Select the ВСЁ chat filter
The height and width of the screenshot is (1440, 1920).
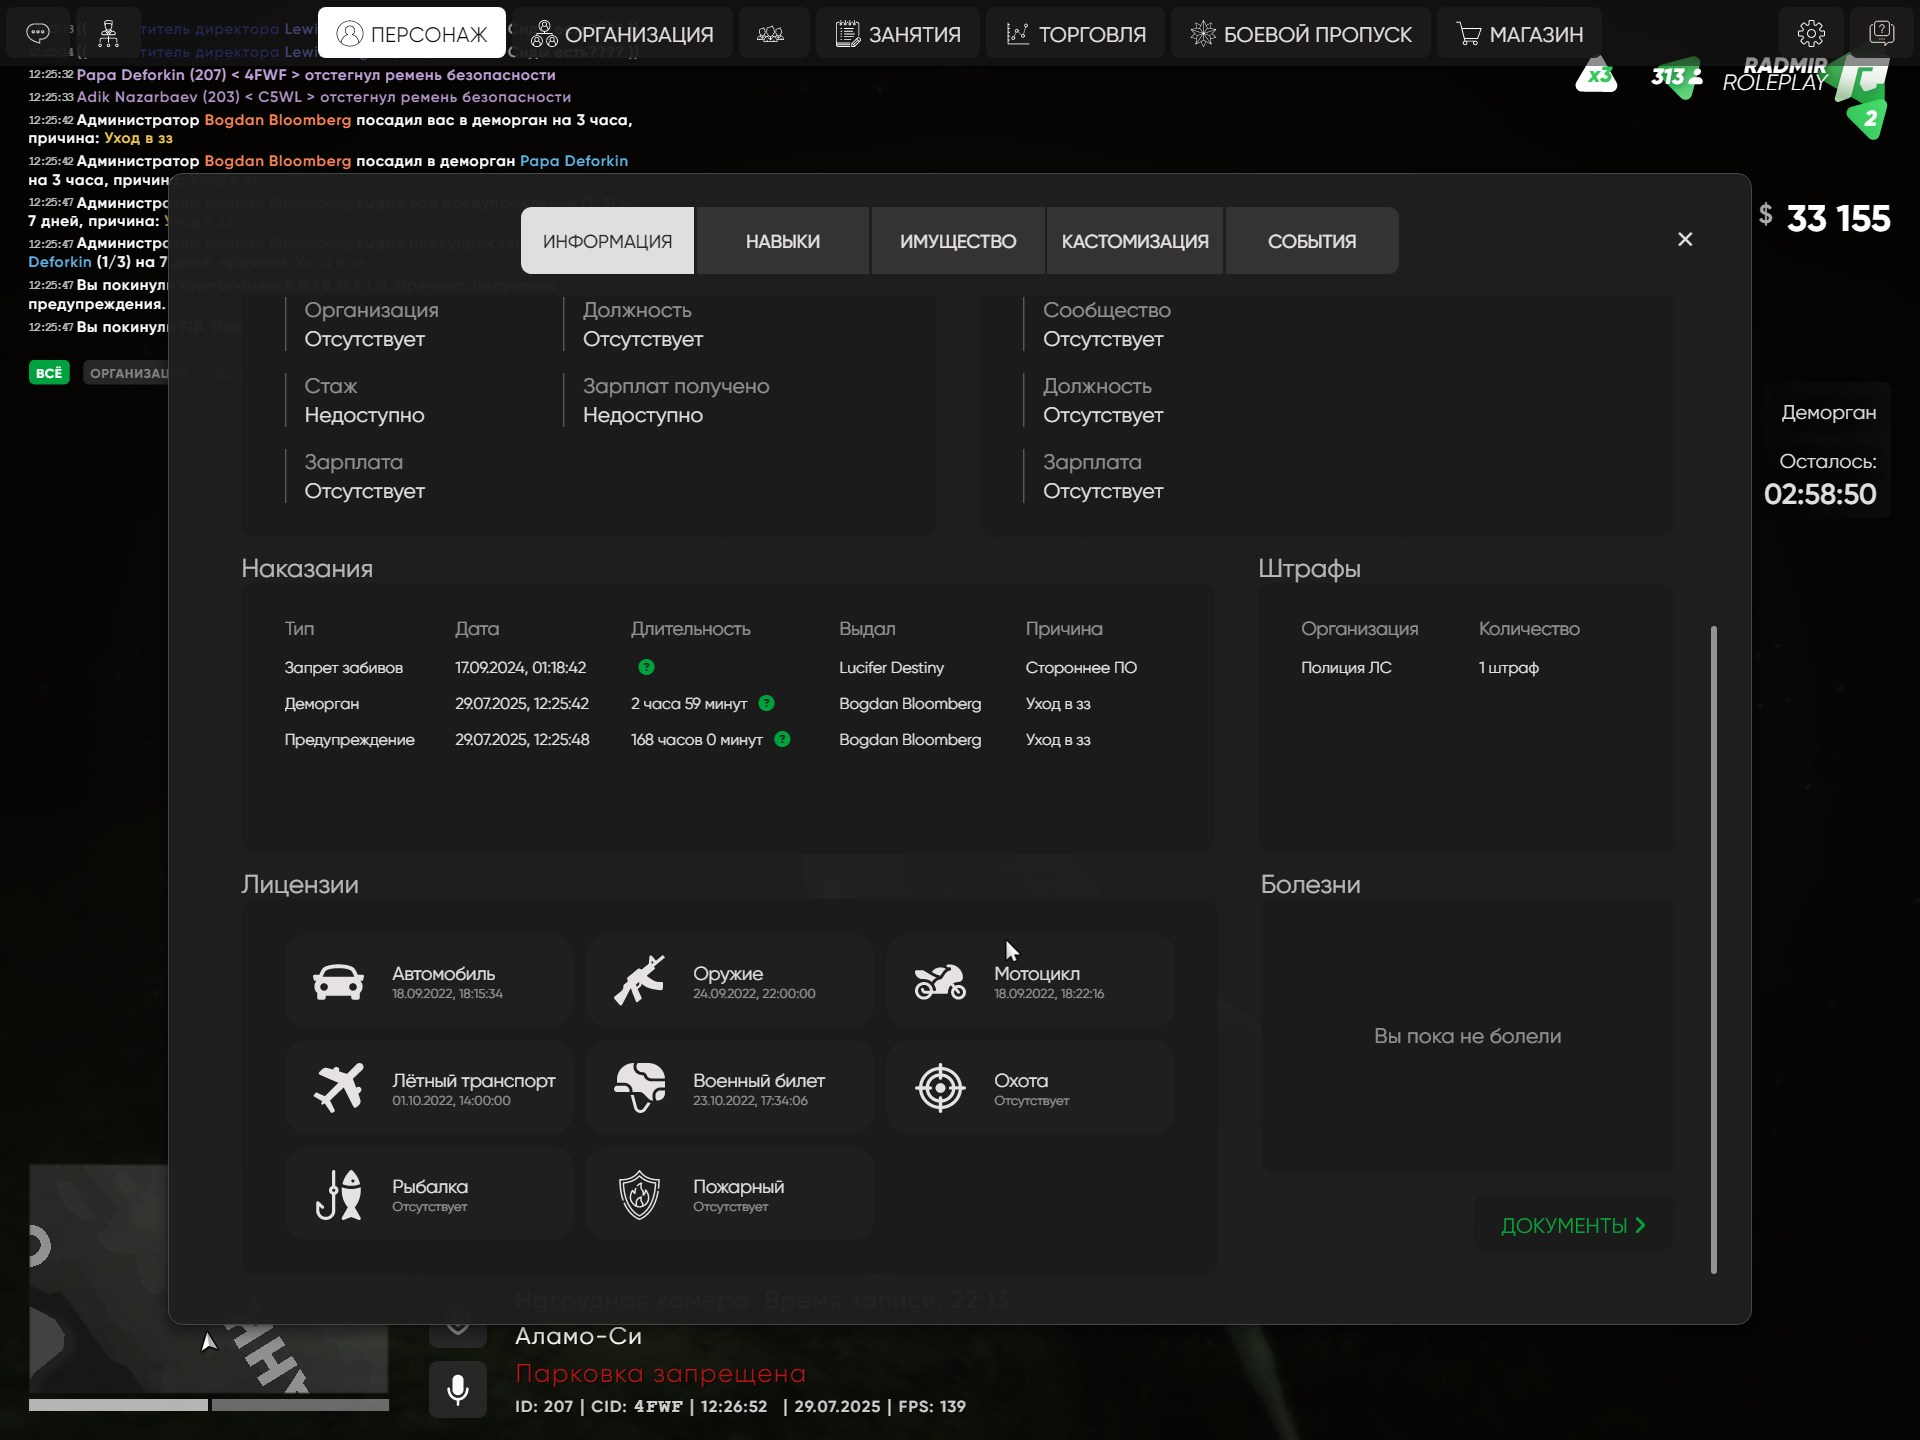(49, 373)
